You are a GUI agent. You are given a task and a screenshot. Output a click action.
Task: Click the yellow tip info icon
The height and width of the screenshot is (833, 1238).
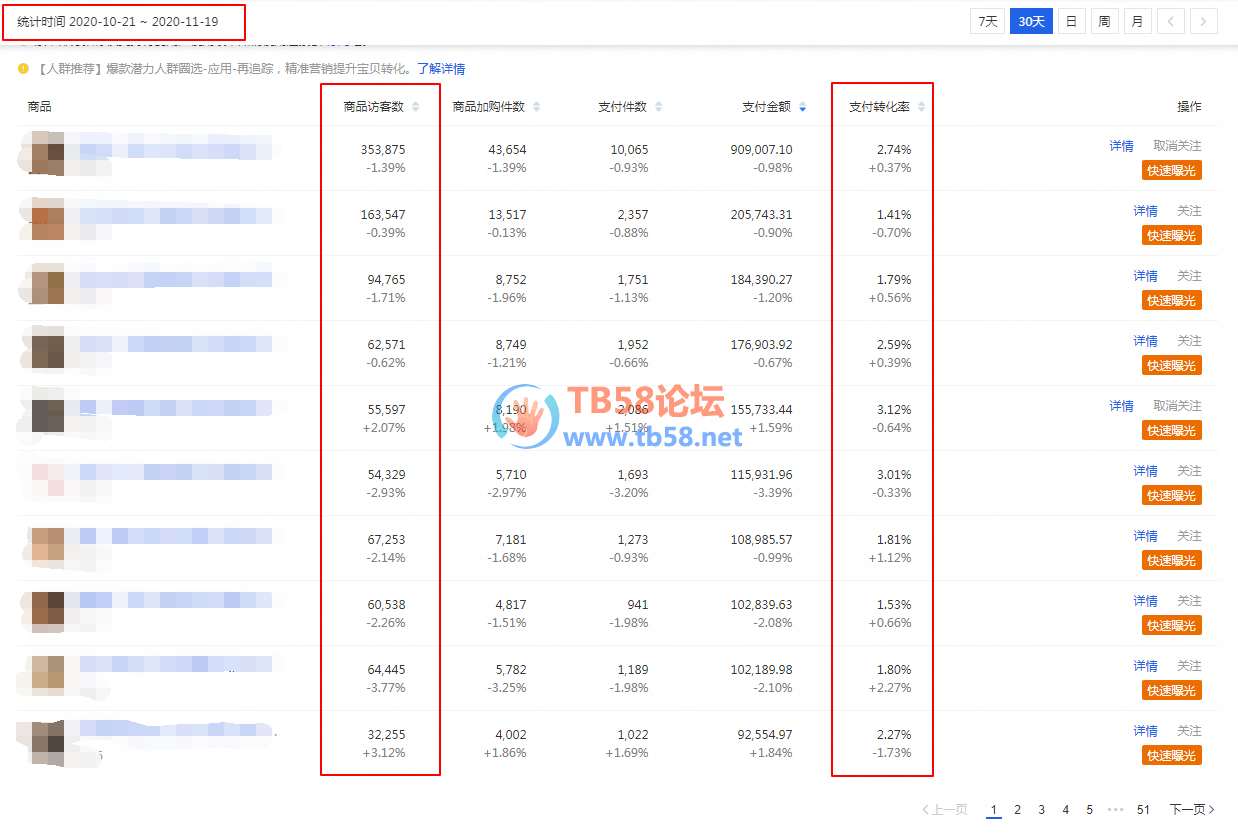(23, 69)
